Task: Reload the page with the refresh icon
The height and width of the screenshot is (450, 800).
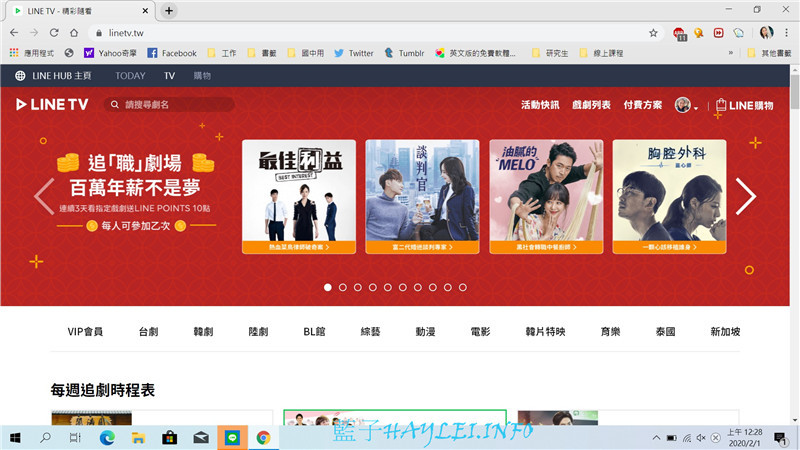Action: [54, 33]
